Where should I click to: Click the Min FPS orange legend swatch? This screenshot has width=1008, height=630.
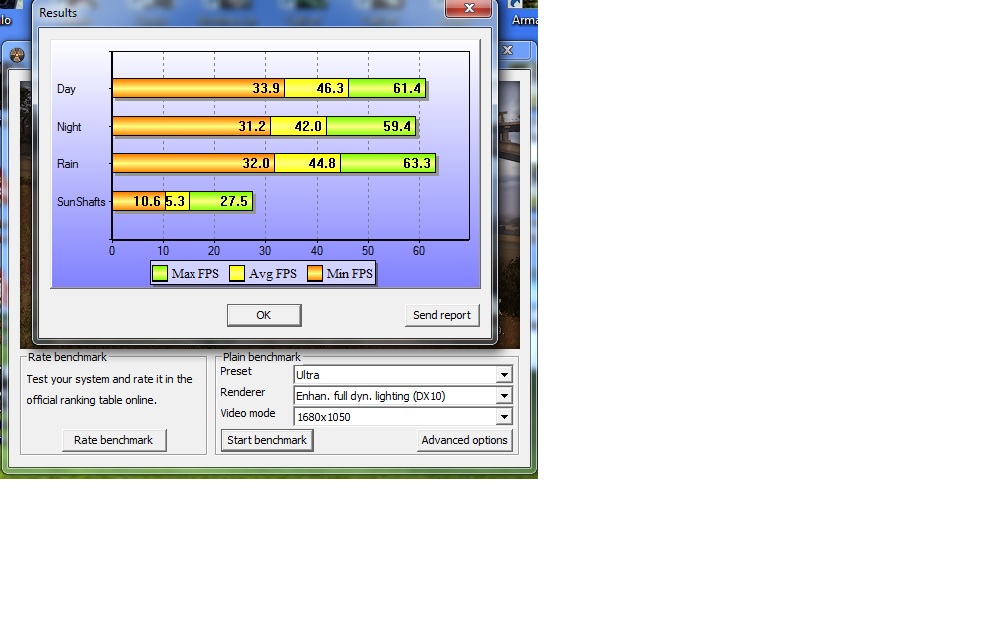[315, 274]
